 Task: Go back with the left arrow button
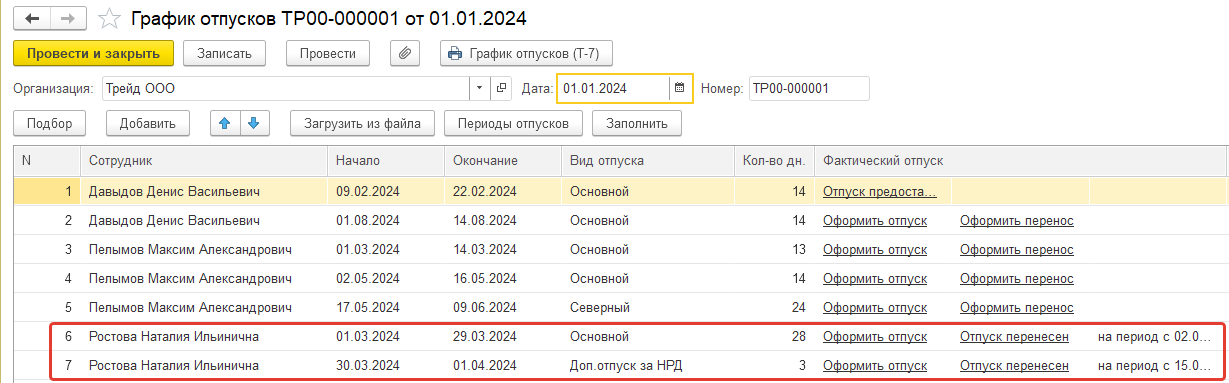pyautogui.click(x=32, y=18)
